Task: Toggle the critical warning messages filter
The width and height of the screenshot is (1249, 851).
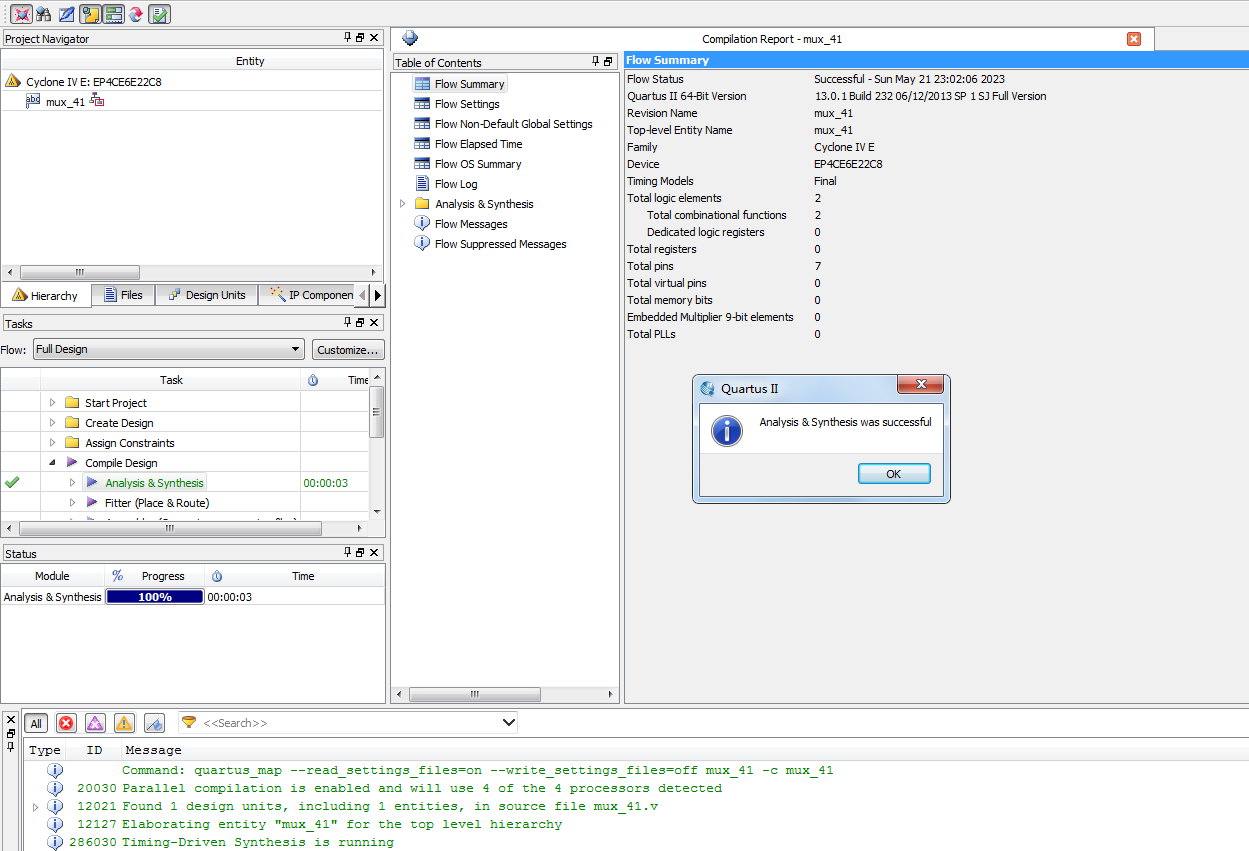Action: point(95,723)
